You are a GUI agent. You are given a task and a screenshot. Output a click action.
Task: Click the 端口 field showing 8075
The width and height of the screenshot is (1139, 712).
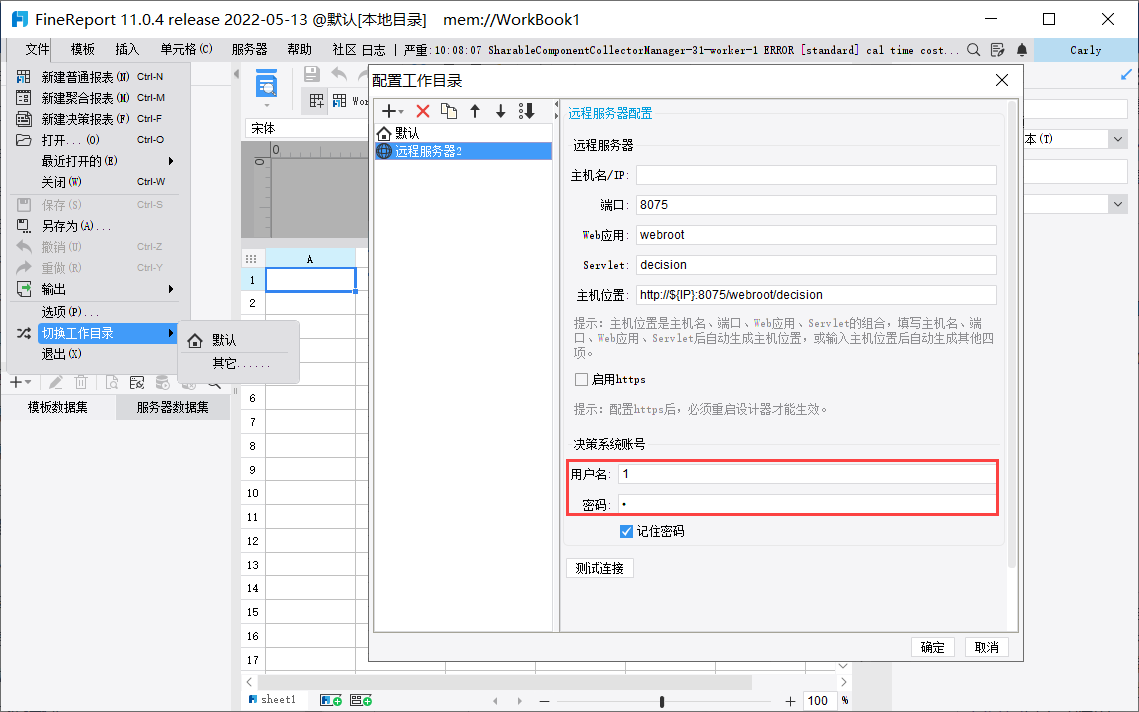coord(816,205)
